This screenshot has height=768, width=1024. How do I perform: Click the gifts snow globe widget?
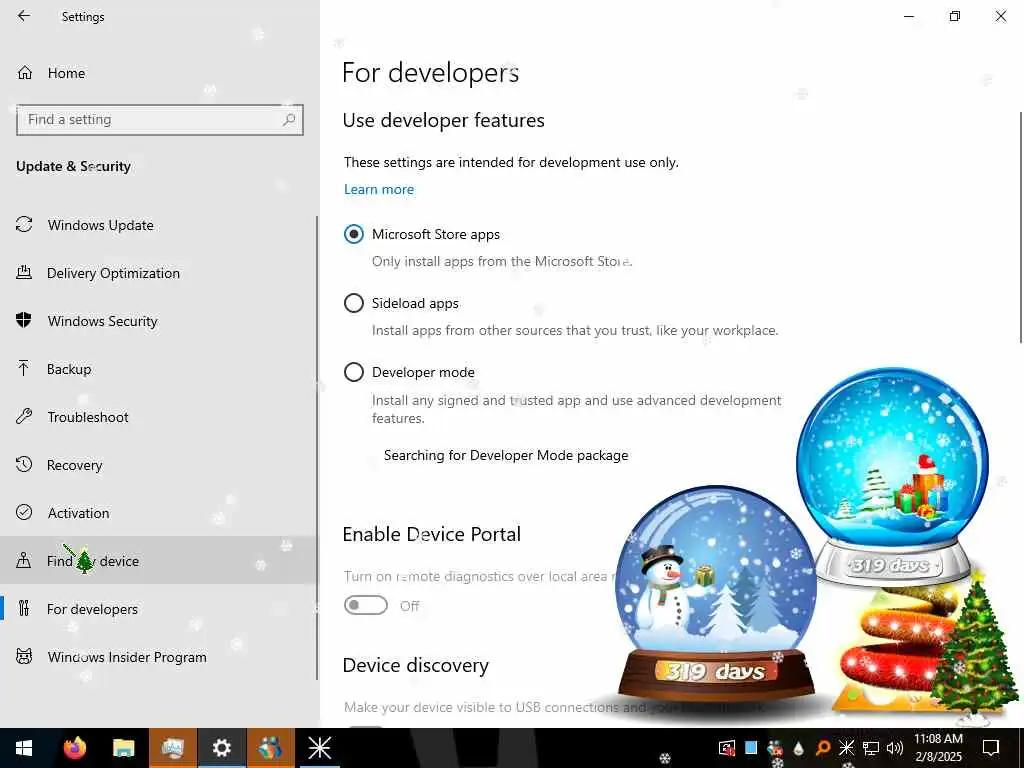click(892, 475)
